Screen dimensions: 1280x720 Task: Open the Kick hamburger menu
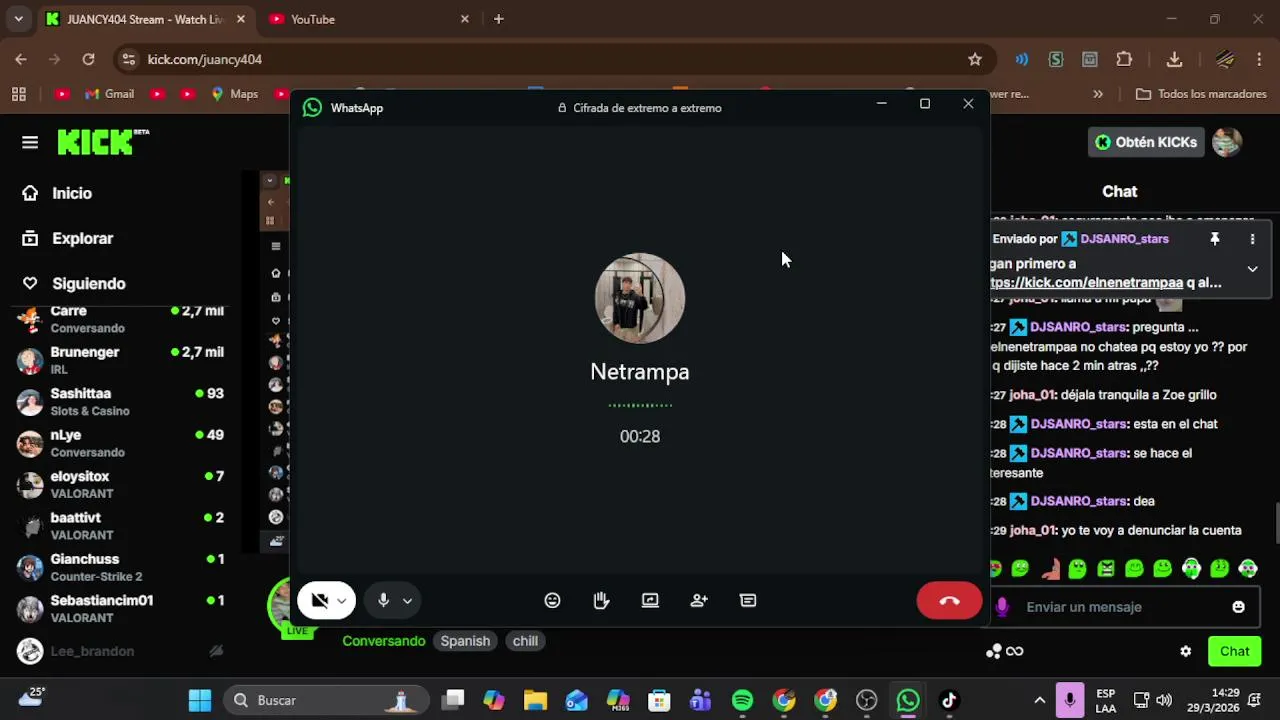tap(30, 142)
